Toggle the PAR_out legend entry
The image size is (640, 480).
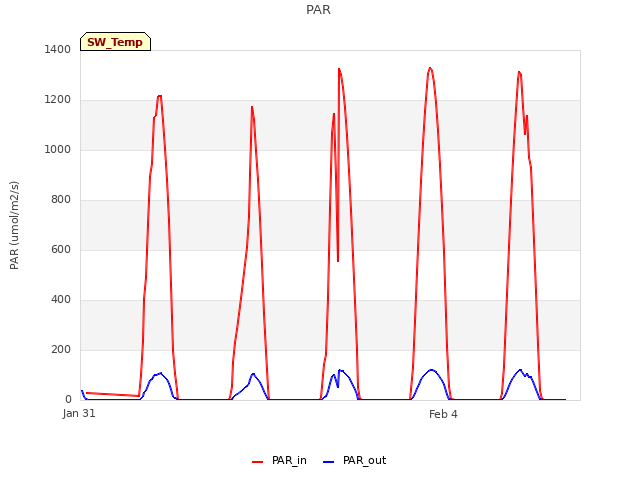354,461
